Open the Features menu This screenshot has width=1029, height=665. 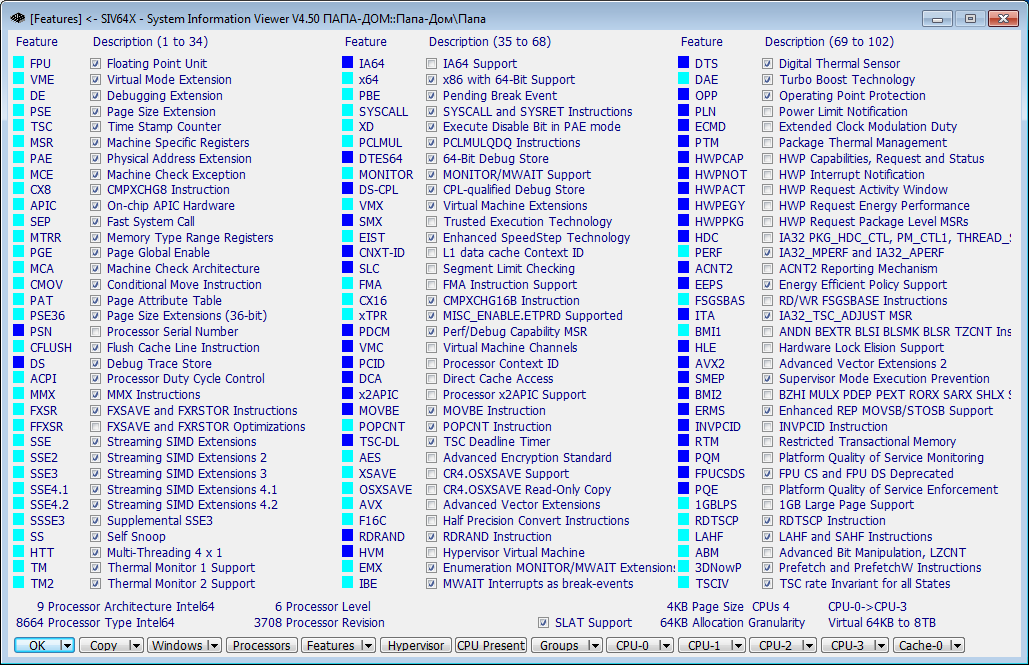click(x=338, y=645)
